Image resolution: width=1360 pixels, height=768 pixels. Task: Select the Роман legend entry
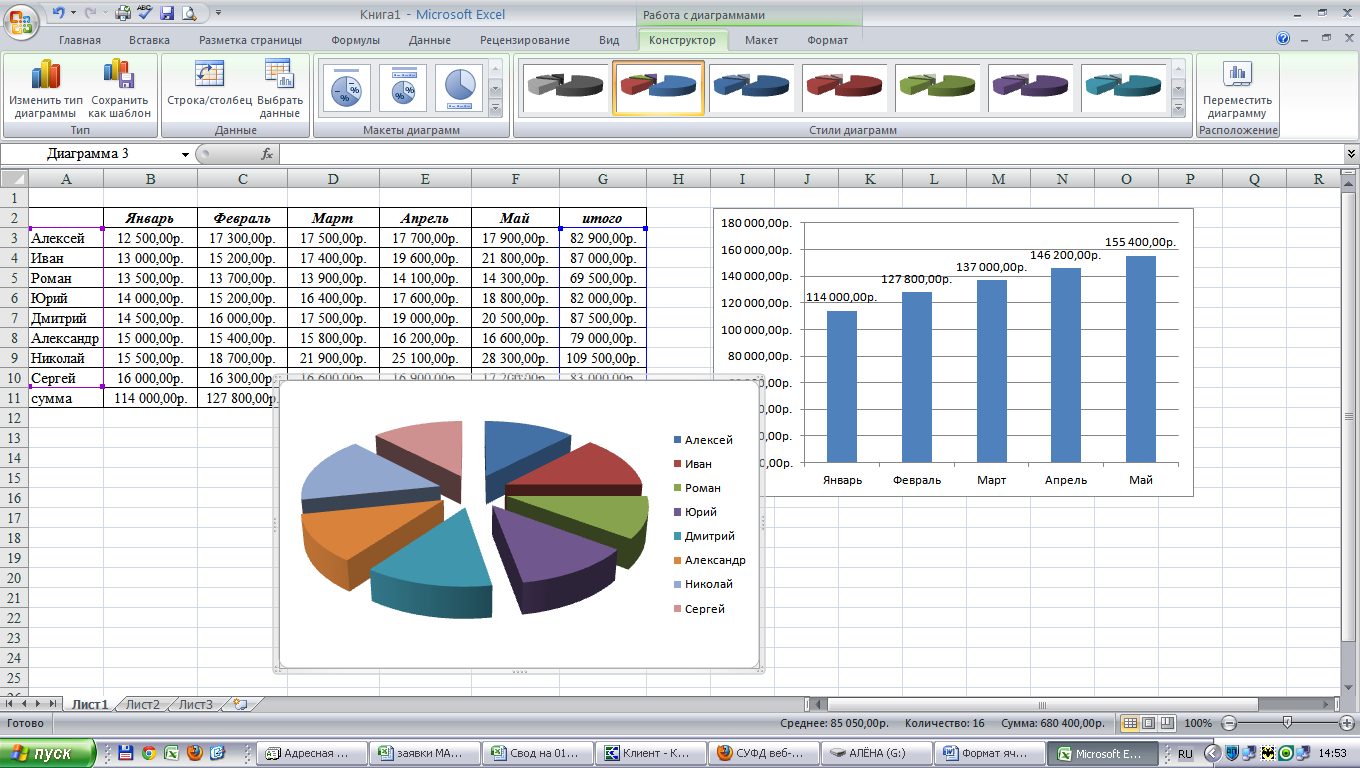[x=698, y=488]
